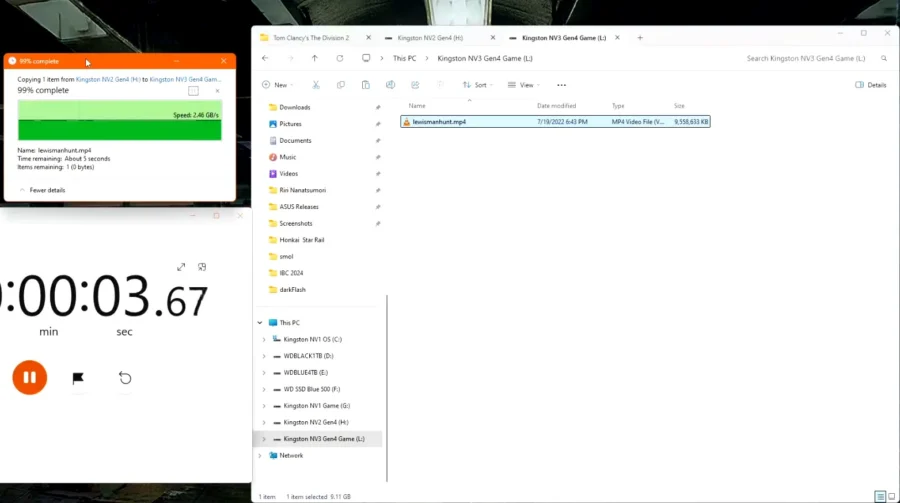Click the Cut toolbar icon
This screenshot has height=503, width=900.
316,85
